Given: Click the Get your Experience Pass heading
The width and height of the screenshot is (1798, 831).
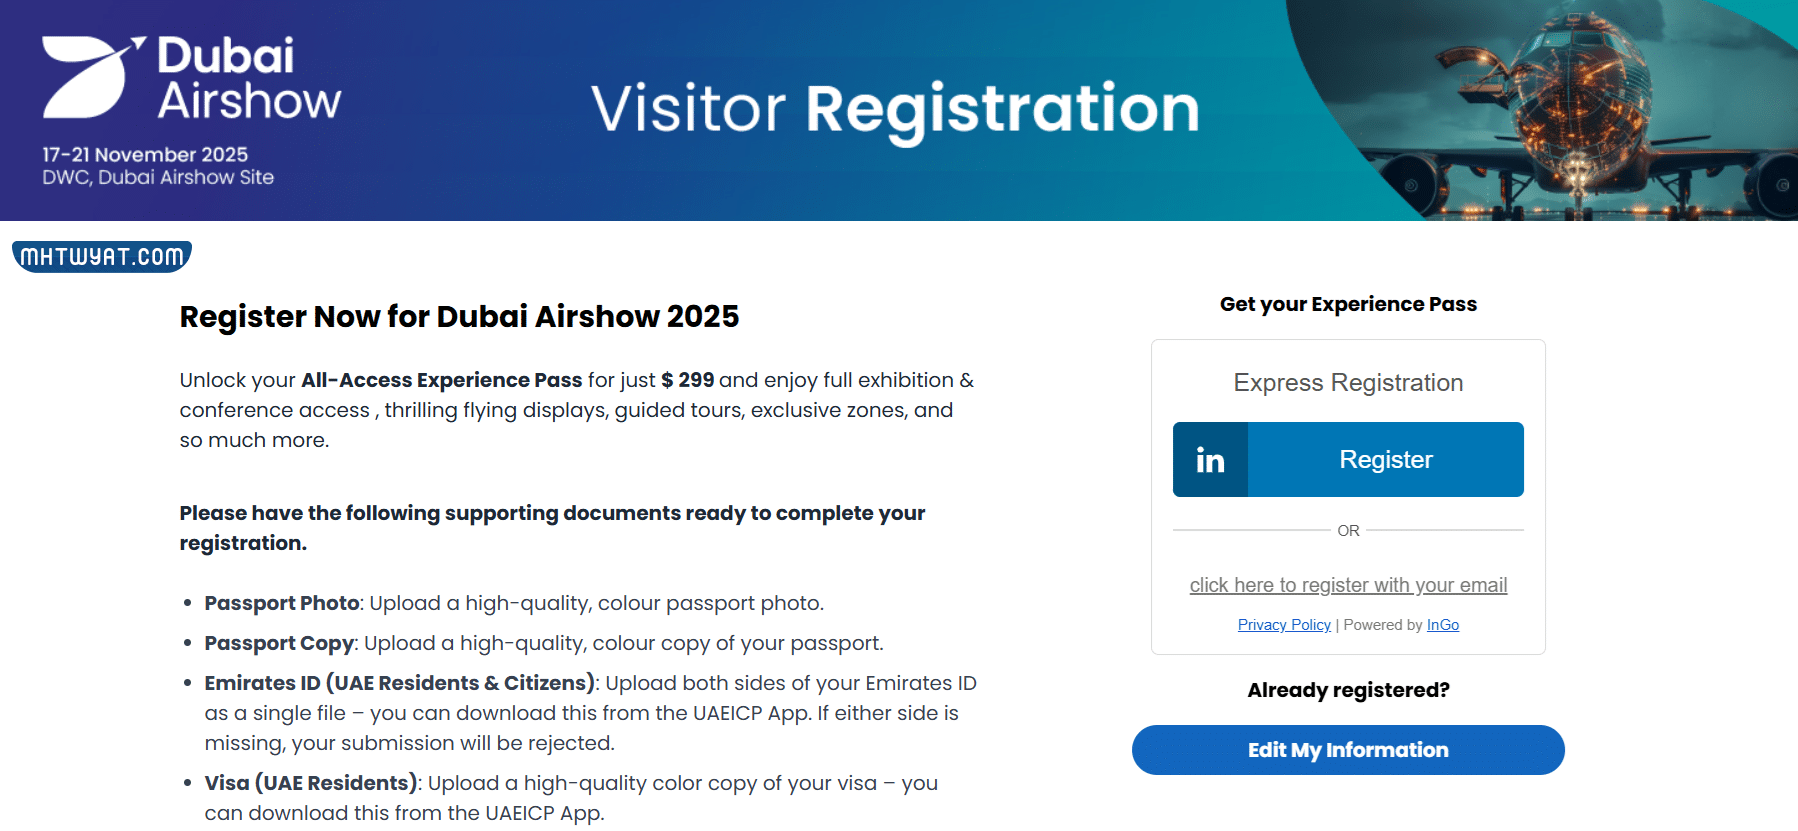Looking at the screenshot, I should point(1348,304).
